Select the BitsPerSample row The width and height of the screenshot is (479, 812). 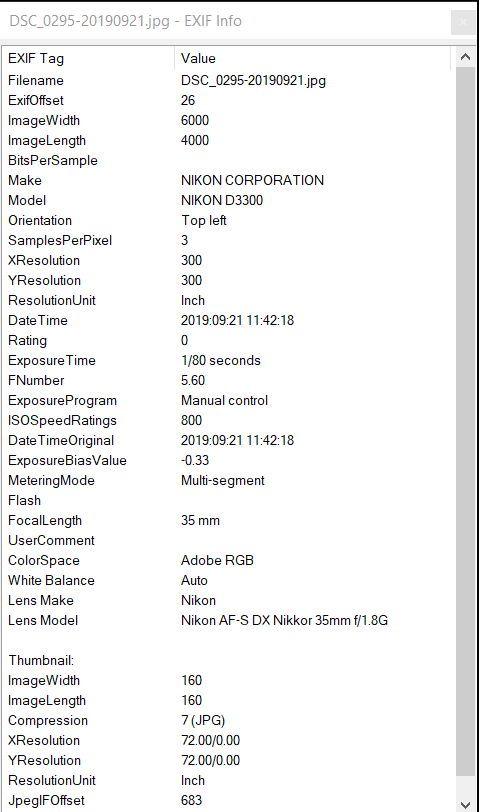click(x=229, y=161)
